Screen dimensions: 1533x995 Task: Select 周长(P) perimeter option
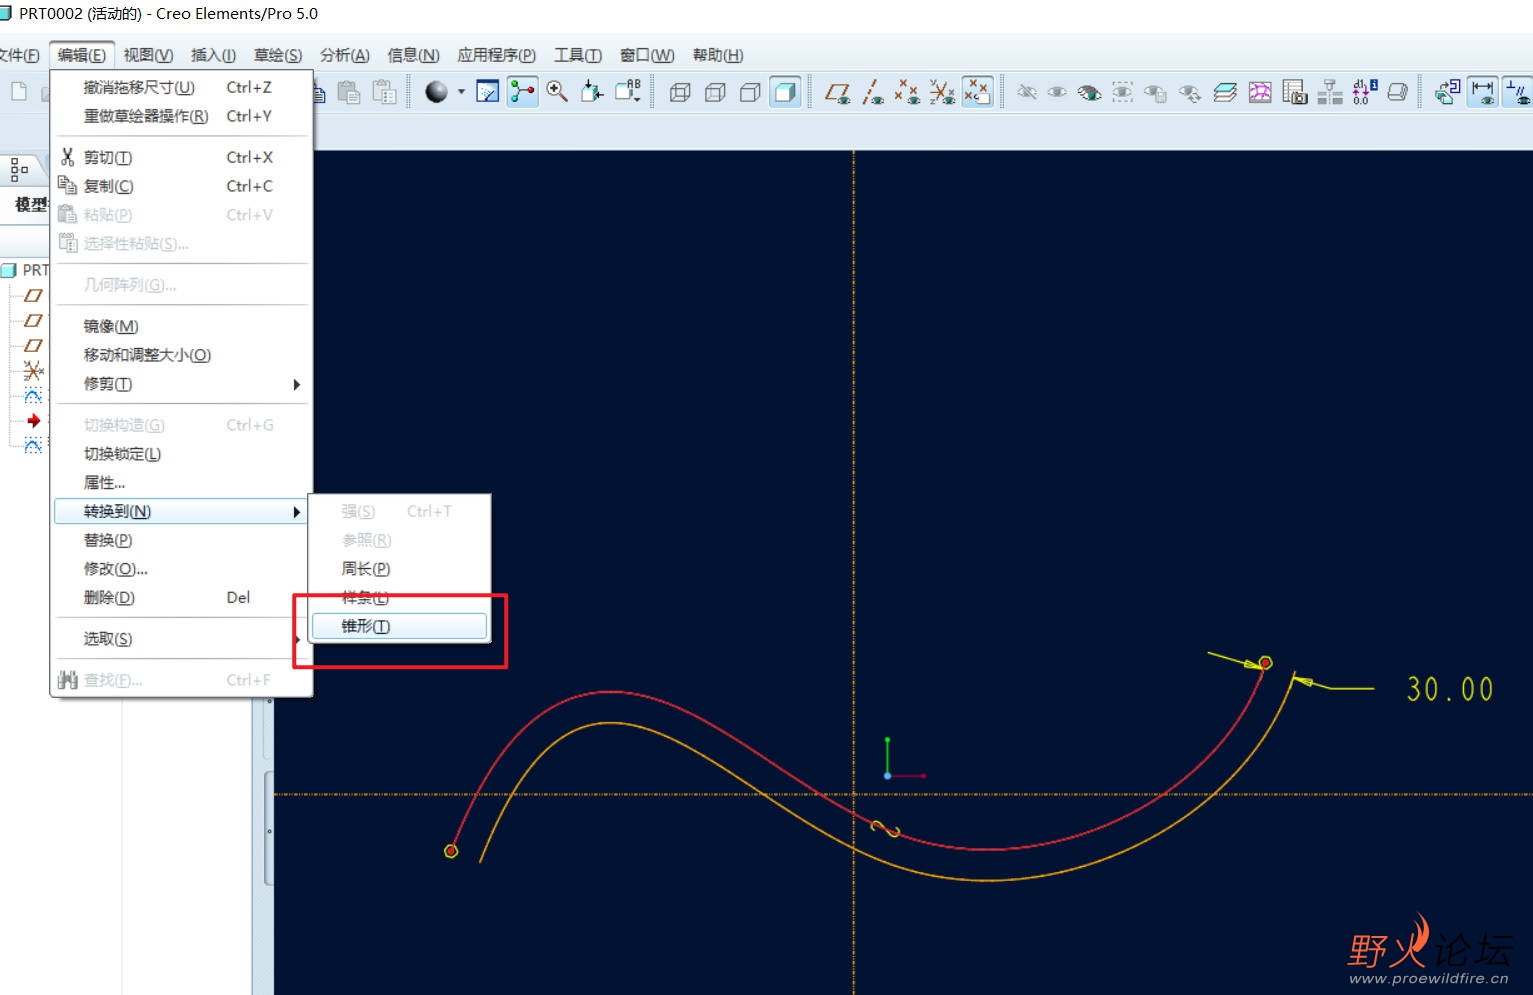click(x=366, y=569)
